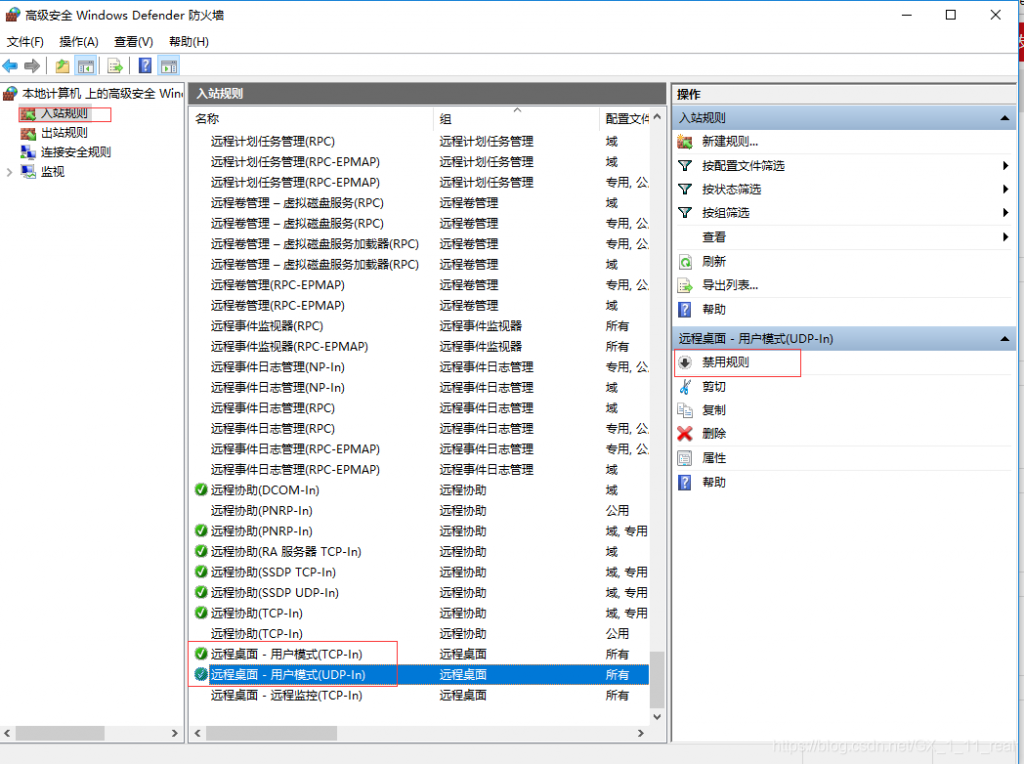
Task: Click the tree pane horizontal scrollbar thumb
Action: pyautogui.click(x=60, y=733)
